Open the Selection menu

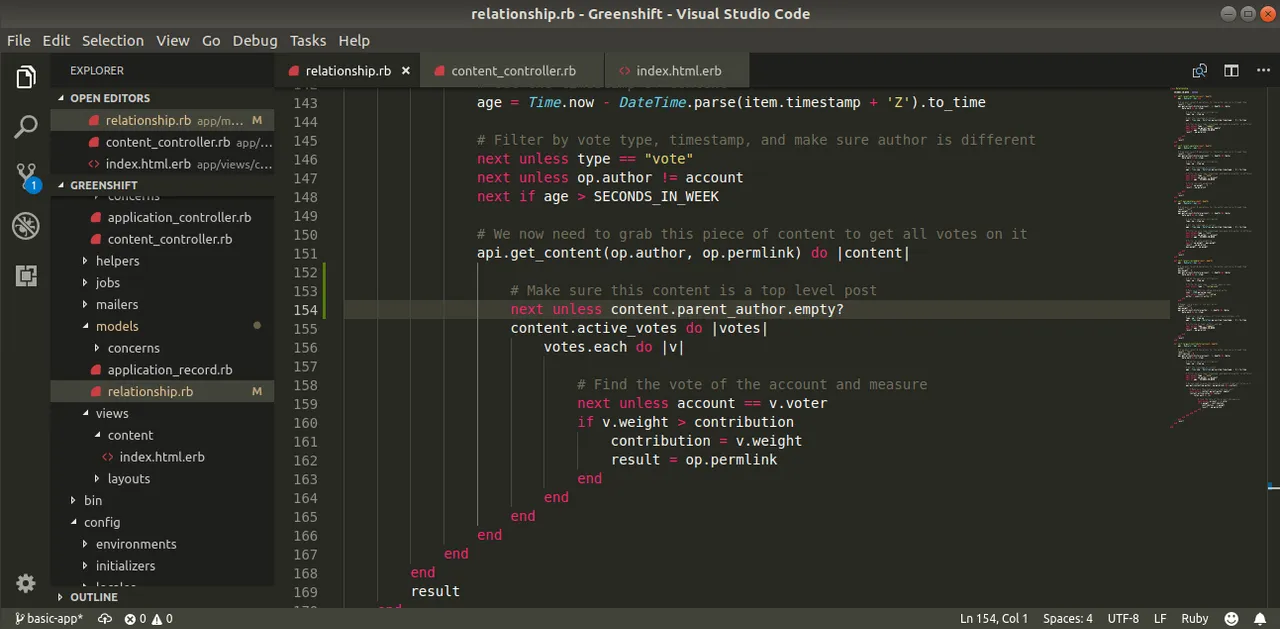pyautogui.click(x=113, y=40)
